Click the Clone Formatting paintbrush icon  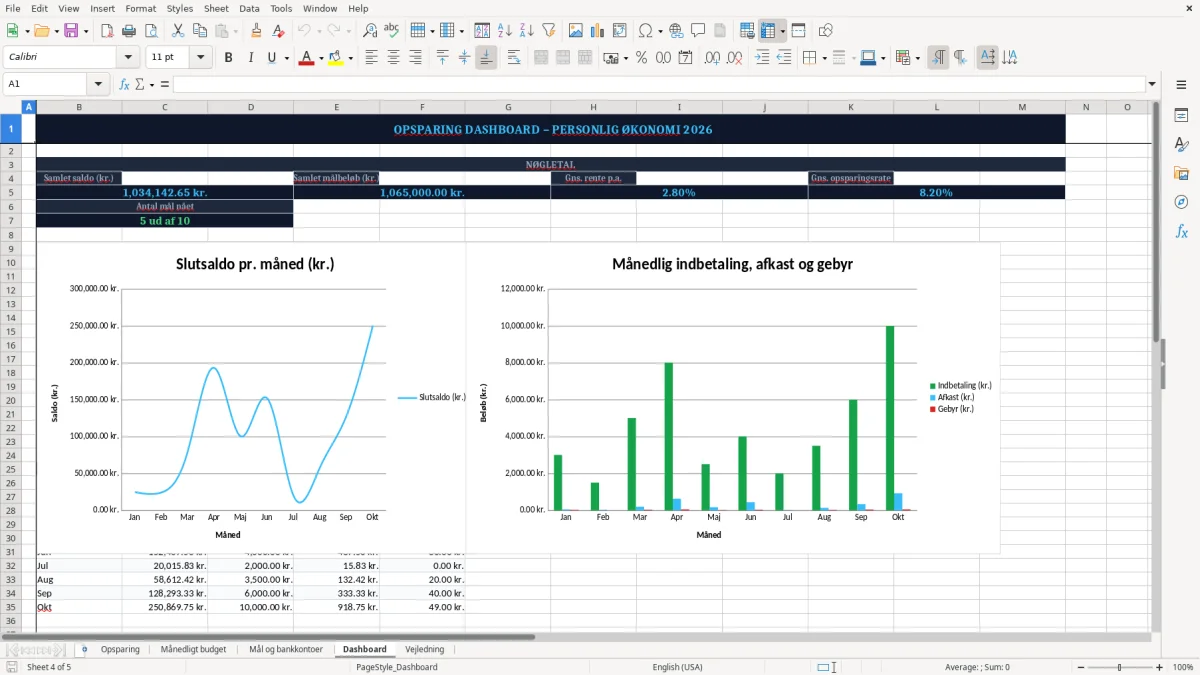[256, 30]
